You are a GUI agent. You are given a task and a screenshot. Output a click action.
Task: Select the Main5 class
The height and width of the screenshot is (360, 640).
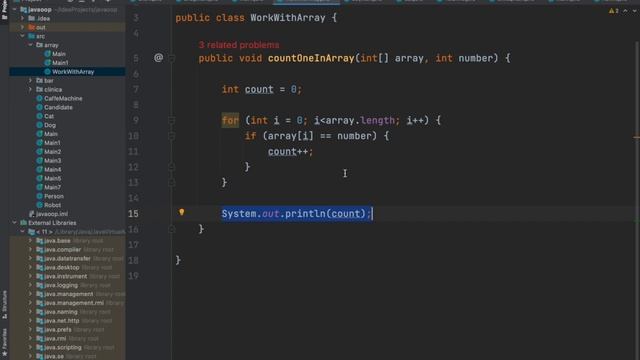pyautogui.click(x=52, y=179)
